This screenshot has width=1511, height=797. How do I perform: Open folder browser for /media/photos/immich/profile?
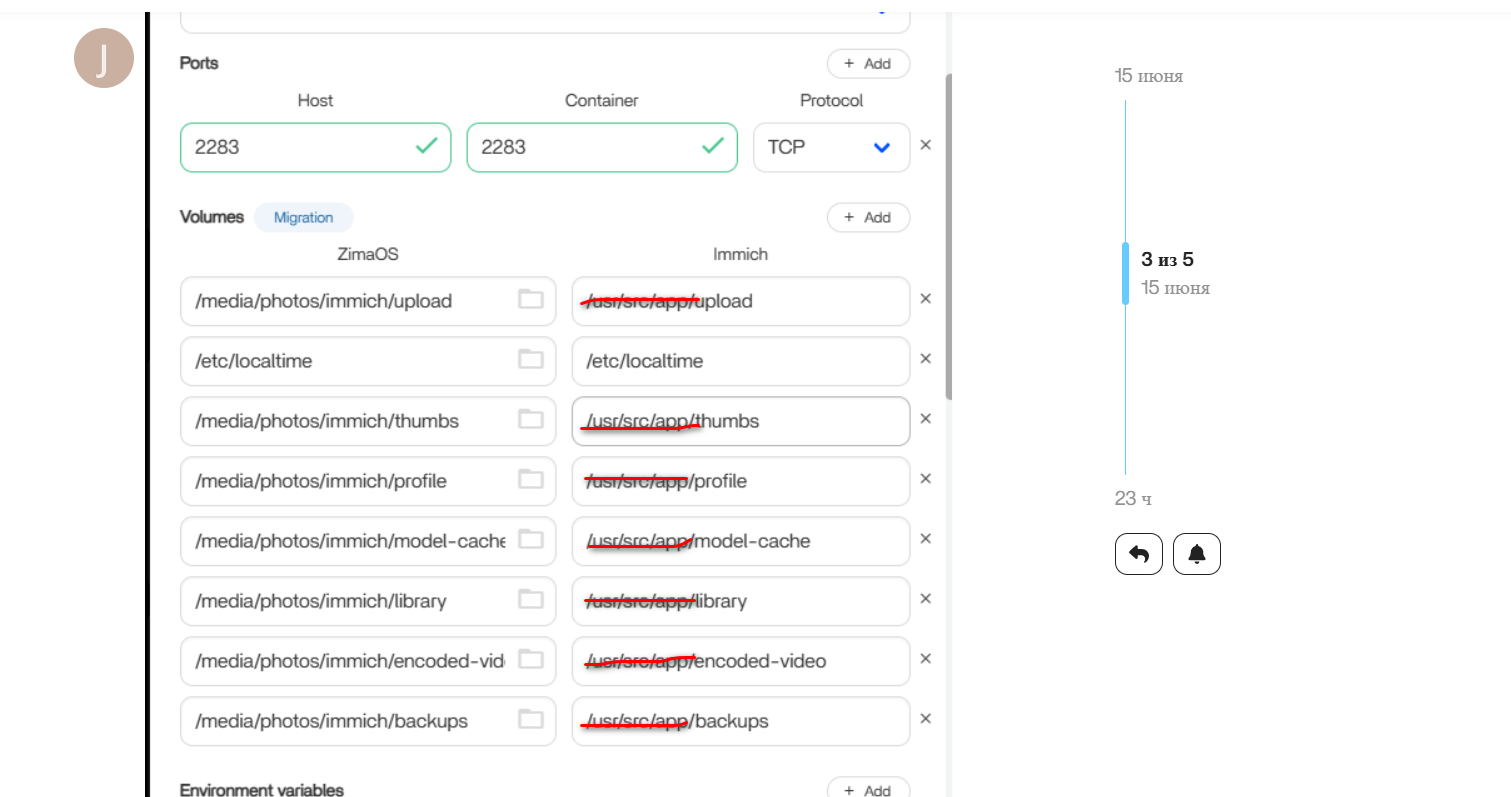530,479
